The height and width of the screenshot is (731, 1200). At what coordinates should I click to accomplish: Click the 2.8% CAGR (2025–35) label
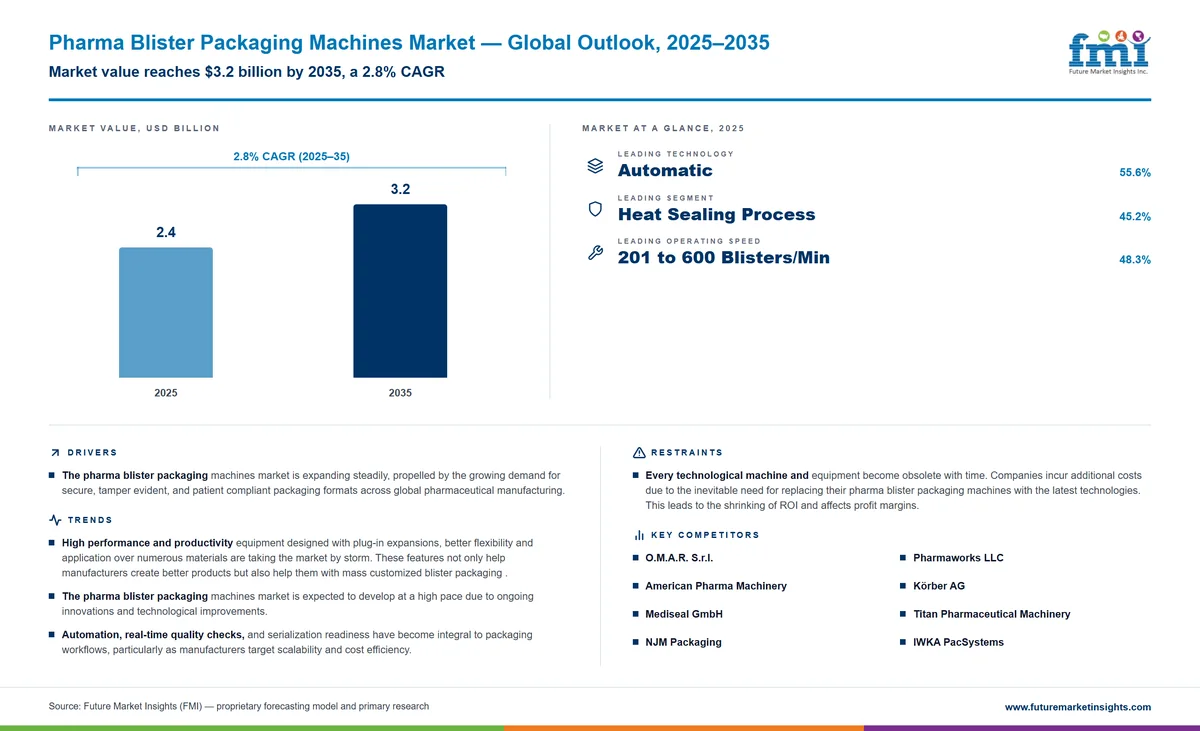pyautogui.click(x=291, y=157)
